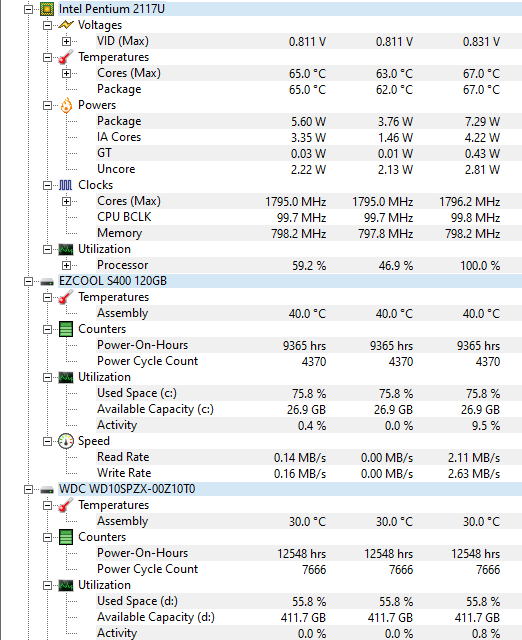Click the 100.0 % processor max value

pyautogui.click(x=480, y=266)
